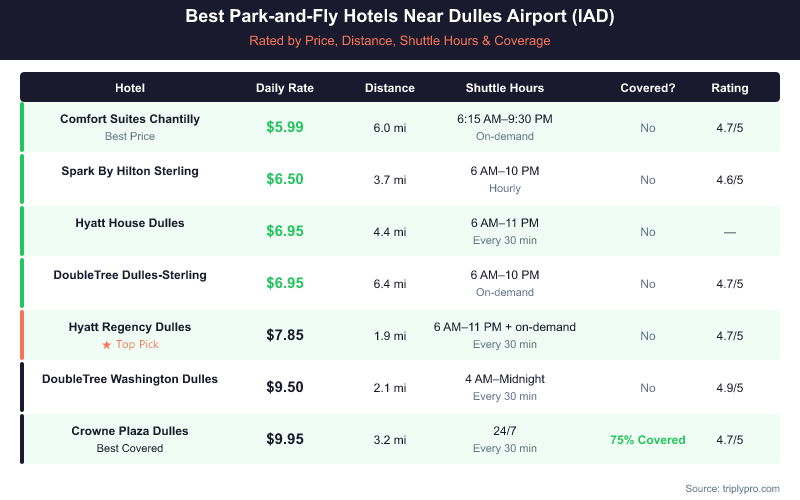Click the 4.9/5 rating value
Image resolution: width=800 pixels, height=500 pixels.
(x=730, y=388)
